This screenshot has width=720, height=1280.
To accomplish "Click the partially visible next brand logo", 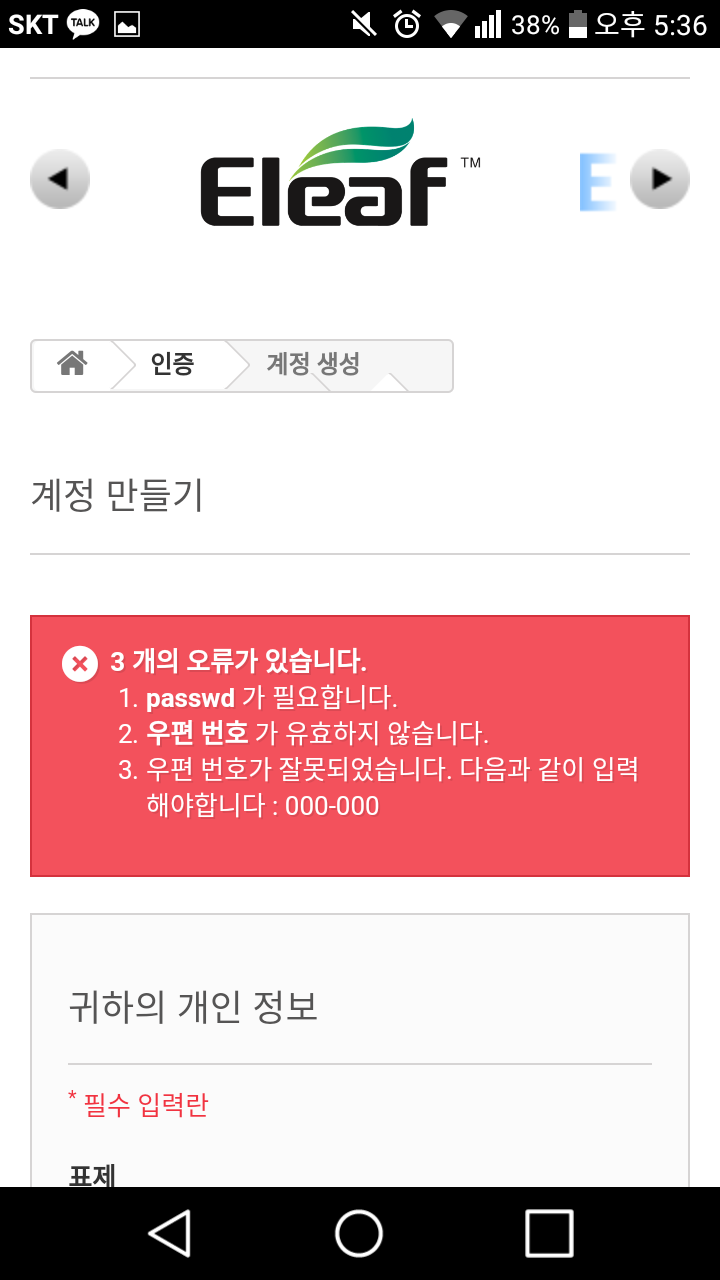I will 597,182.
